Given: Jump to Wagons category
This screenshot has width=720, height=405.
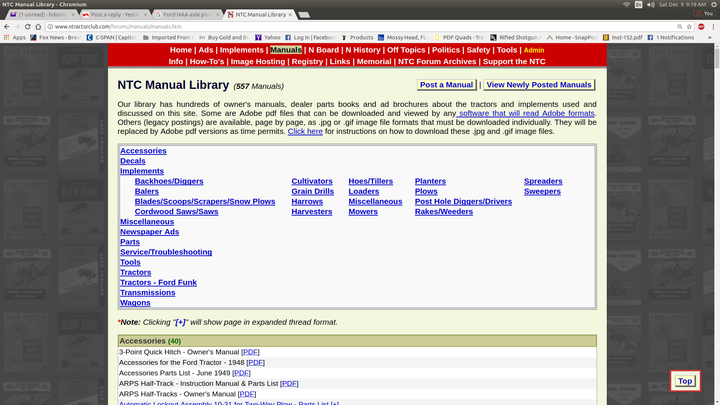Looking at the screenshot, I should (x=135, y=303).
